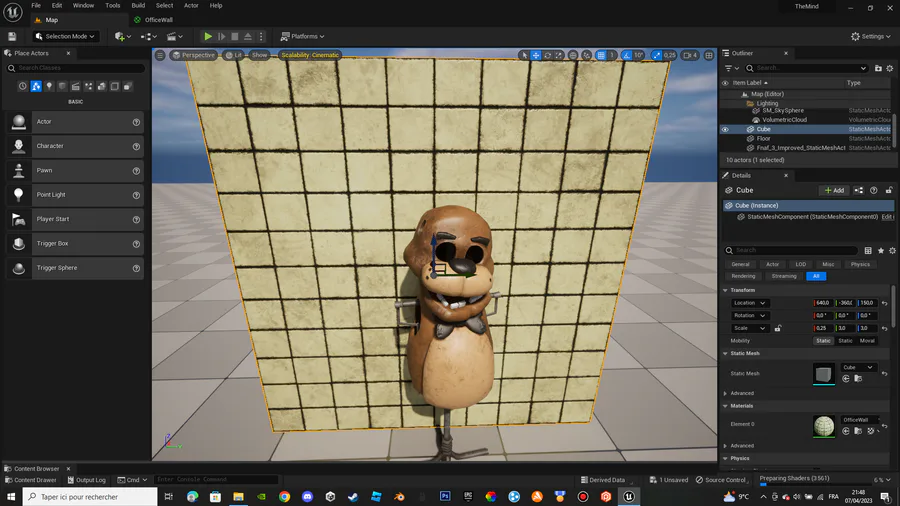This screenshot has height=506, width=900.
Task: Select the Basic category in Place Actors
Action: 36,86
